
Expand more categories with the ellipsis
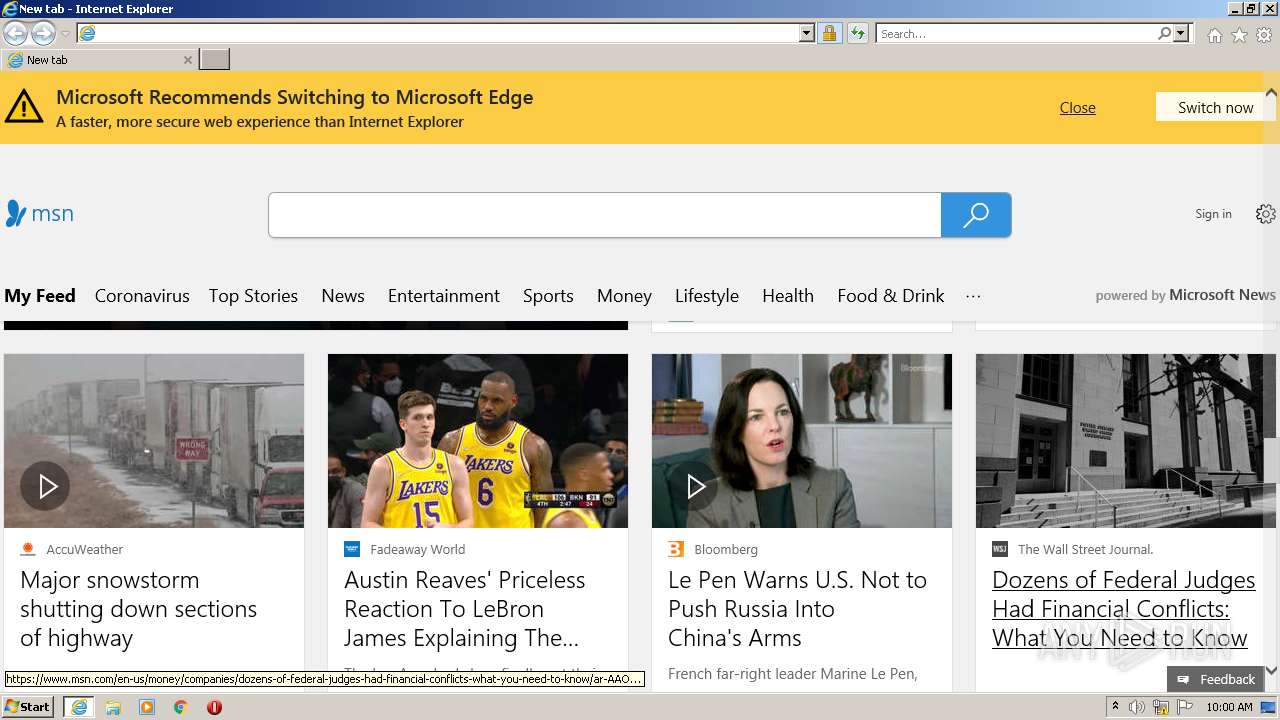tap(973, 296)
